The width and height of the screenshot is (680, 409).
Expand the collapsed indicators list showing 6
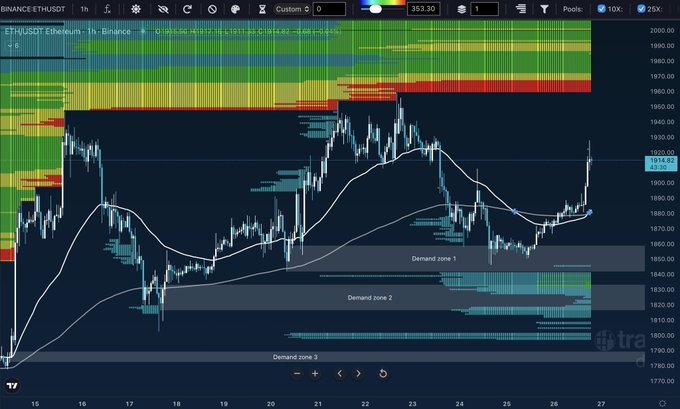pyautogui.click(x=13, y=46)
